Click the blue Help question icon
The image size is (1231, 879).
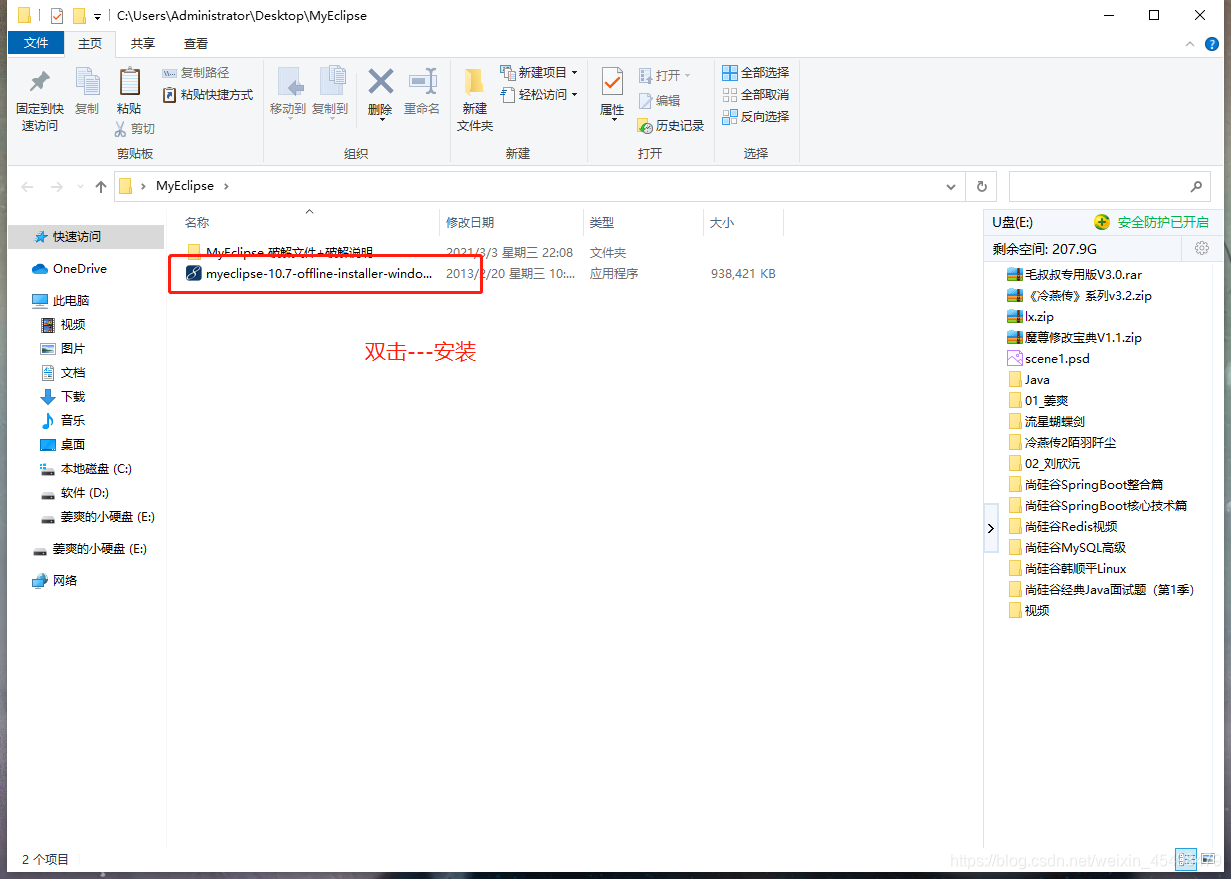pos(1211,44)
